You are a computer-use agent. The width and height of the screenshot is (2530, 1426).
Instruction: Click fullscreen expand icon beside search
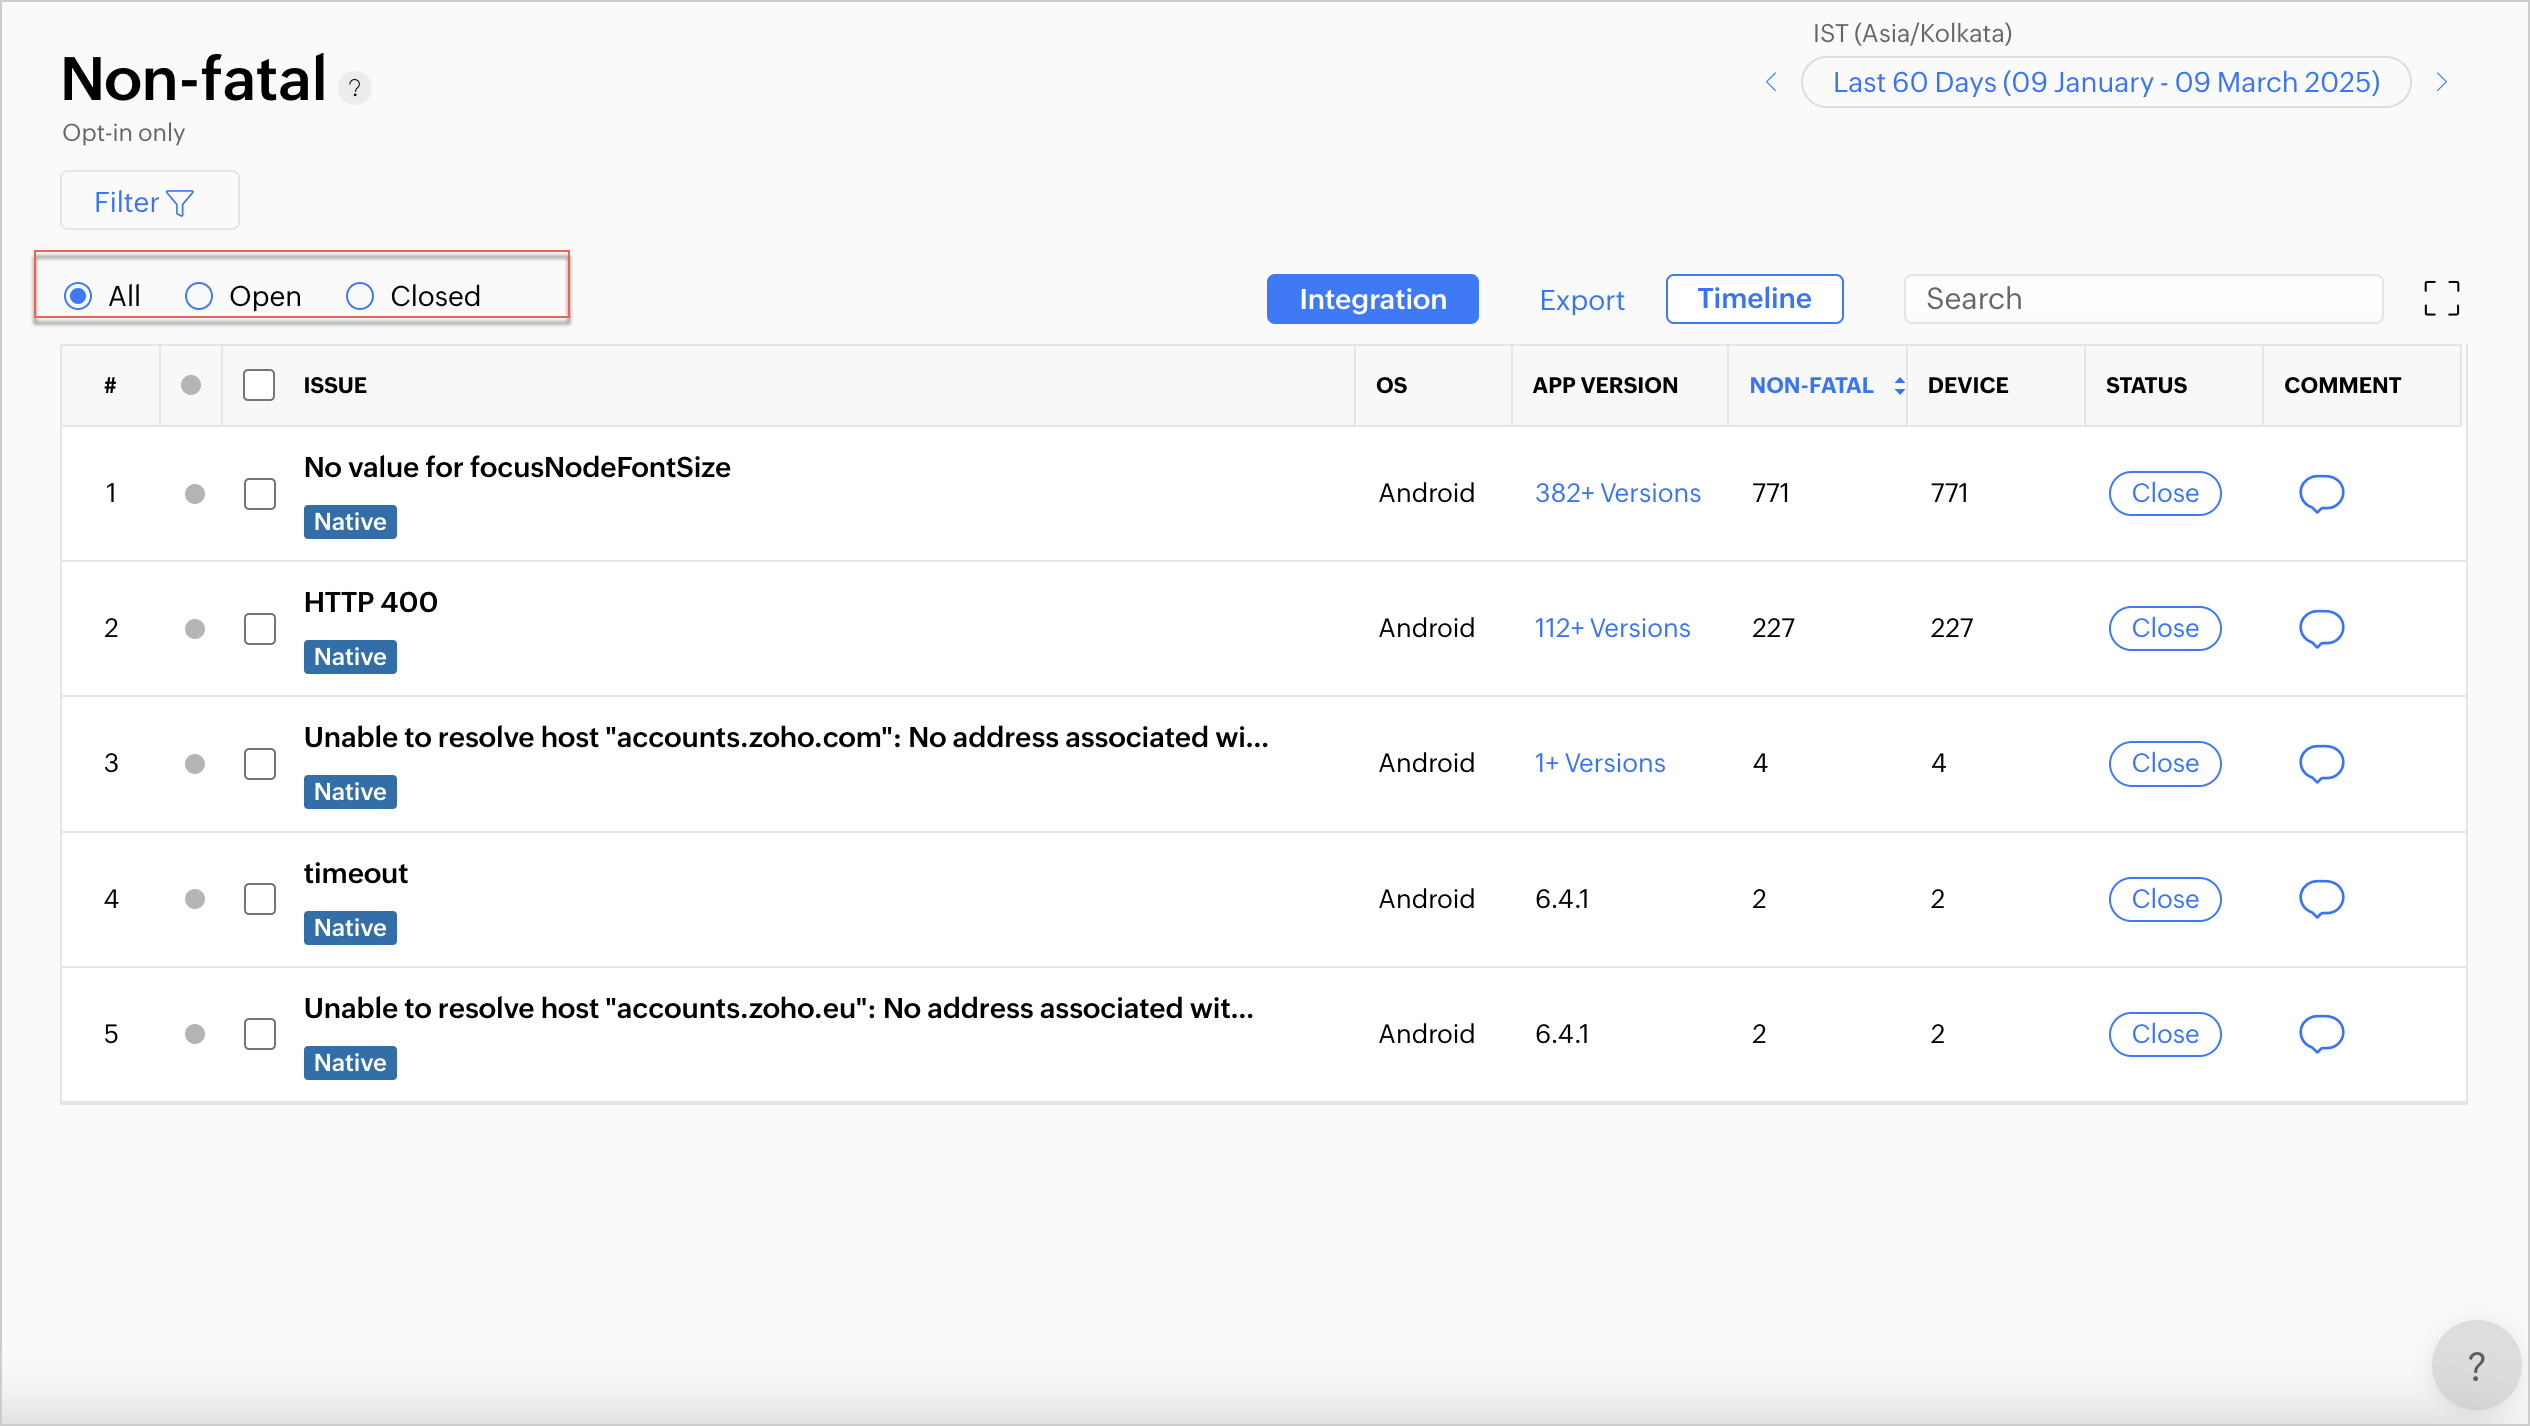pyautogui.click(x=2441, y=298)
